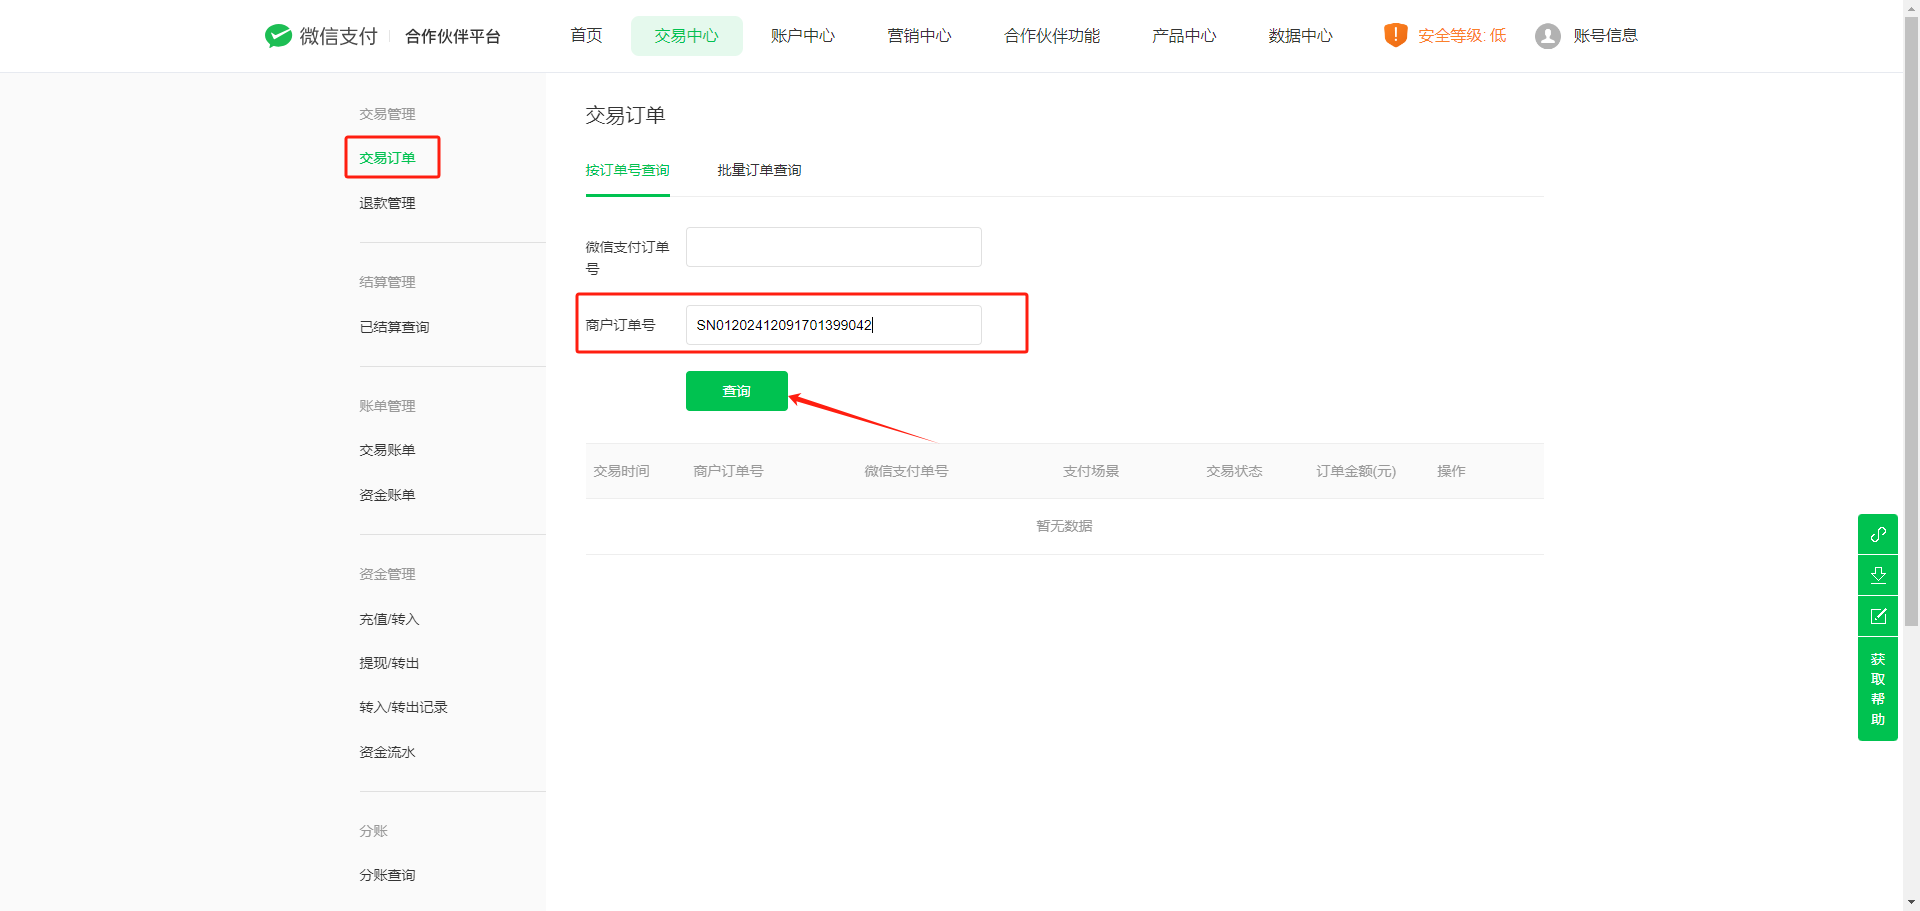
Task: Select 交易订单 in the sidebar
Action: (x=387, y=158)
